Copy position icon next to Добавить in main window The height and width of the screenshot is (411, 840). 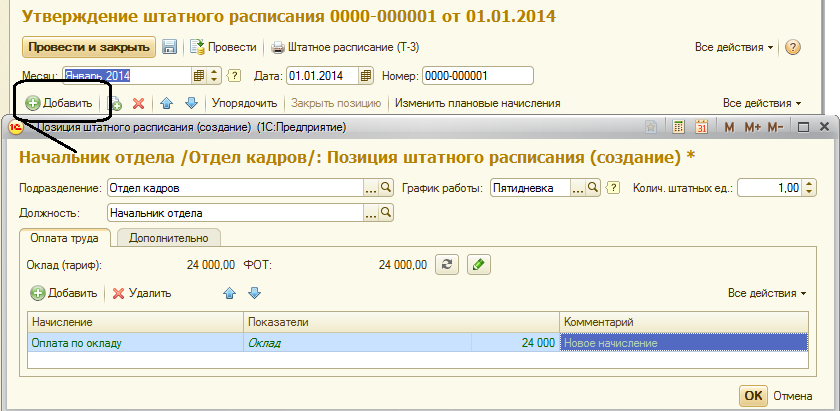point(115,103)
